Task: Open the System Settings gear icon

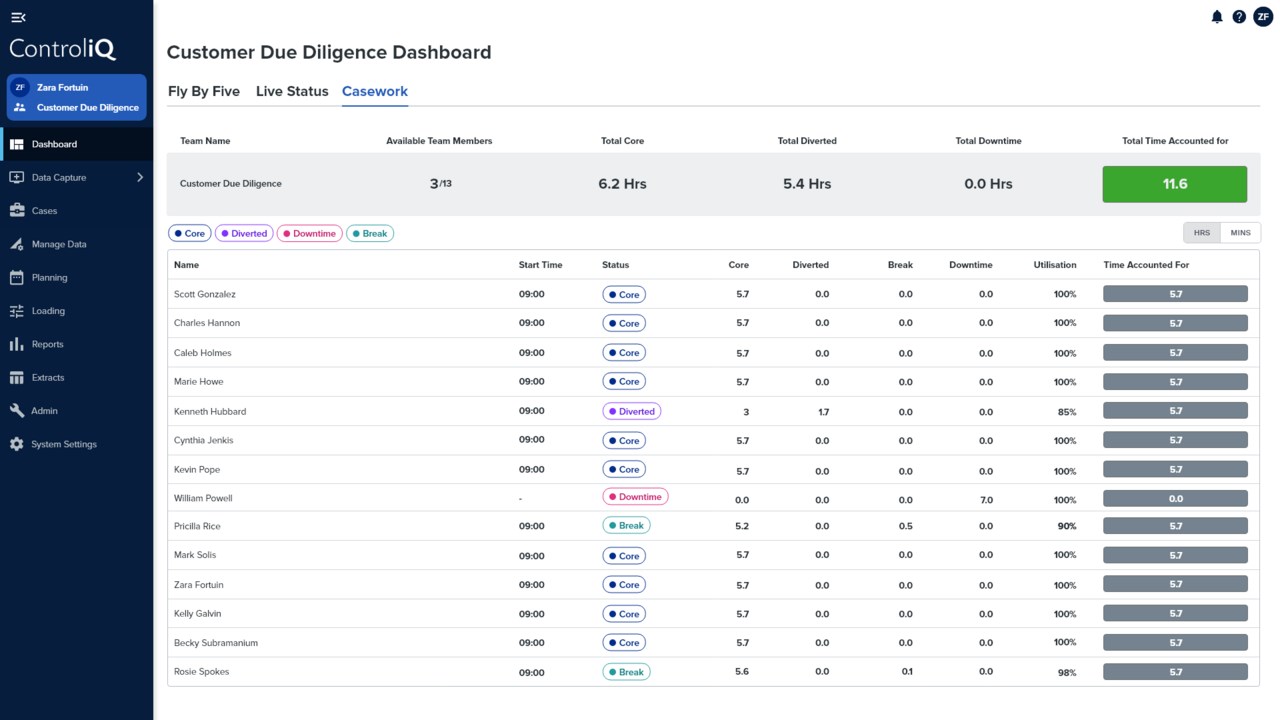Action: [16, 444]
